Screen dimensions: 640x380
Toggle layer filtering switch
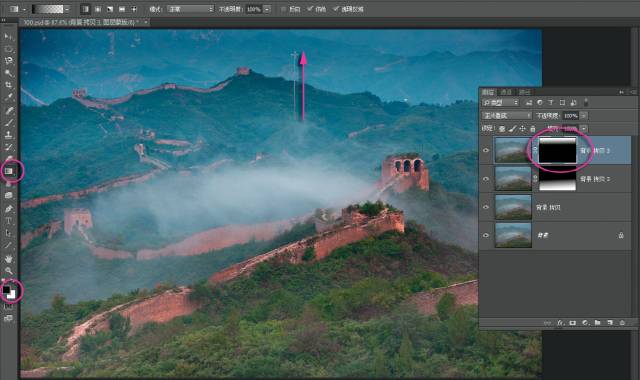586,102
